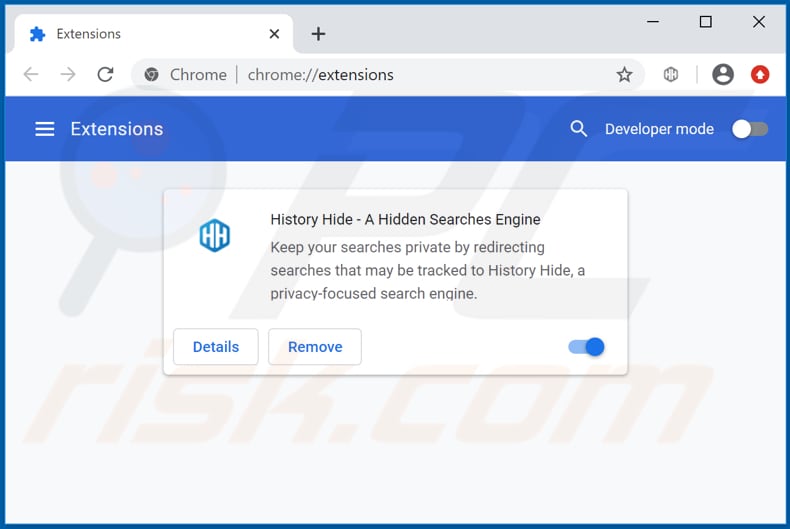The width and height of the screenshot is (790, 529).
Task: Open a new tab with plus button
Action: pyautogui.click(x=318, y=34)
